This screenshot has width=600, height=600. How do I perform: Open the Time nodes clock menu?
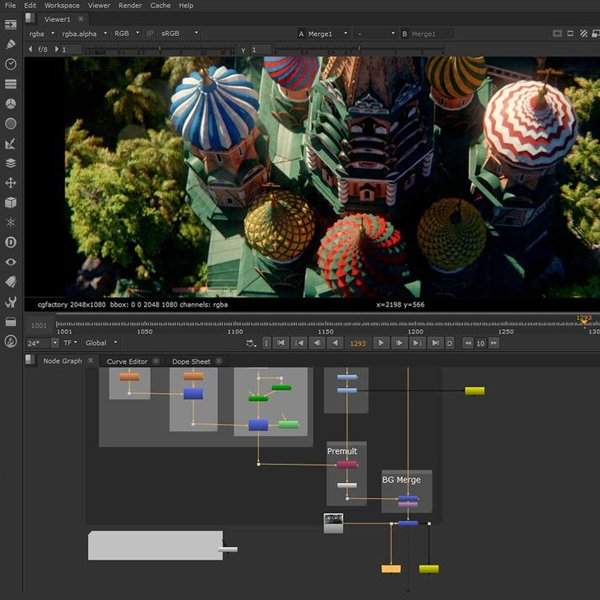(x=11, y=64)
